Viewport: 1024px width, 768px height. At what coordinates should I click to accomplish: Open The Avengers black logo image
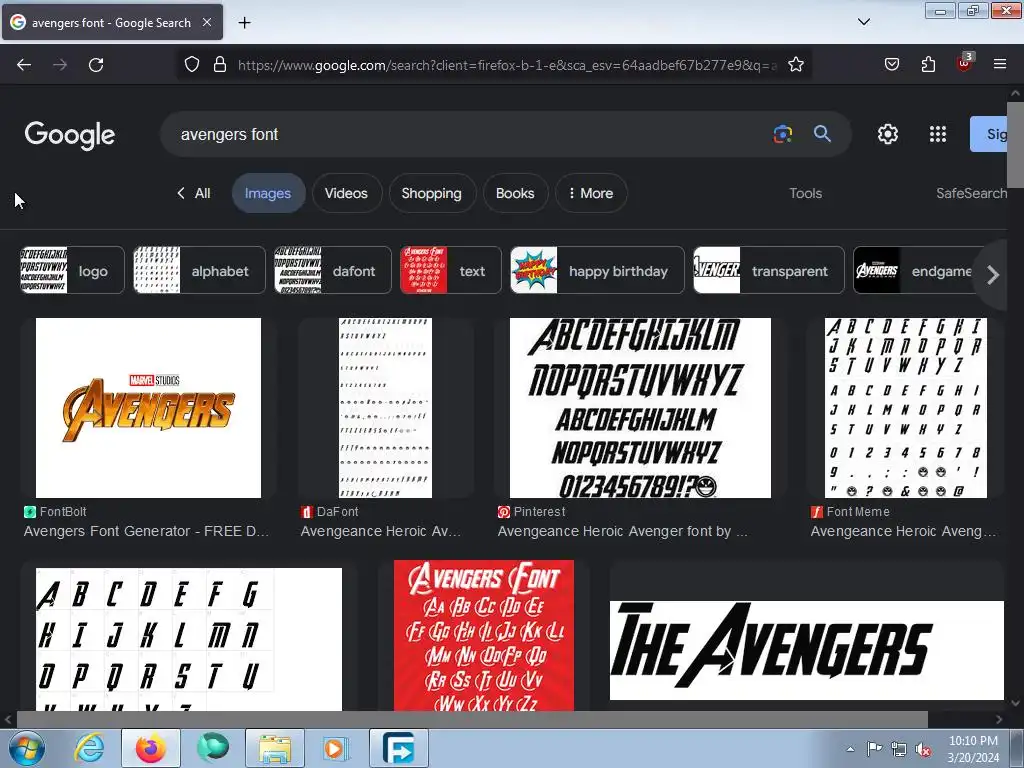(x=807, y=650)
